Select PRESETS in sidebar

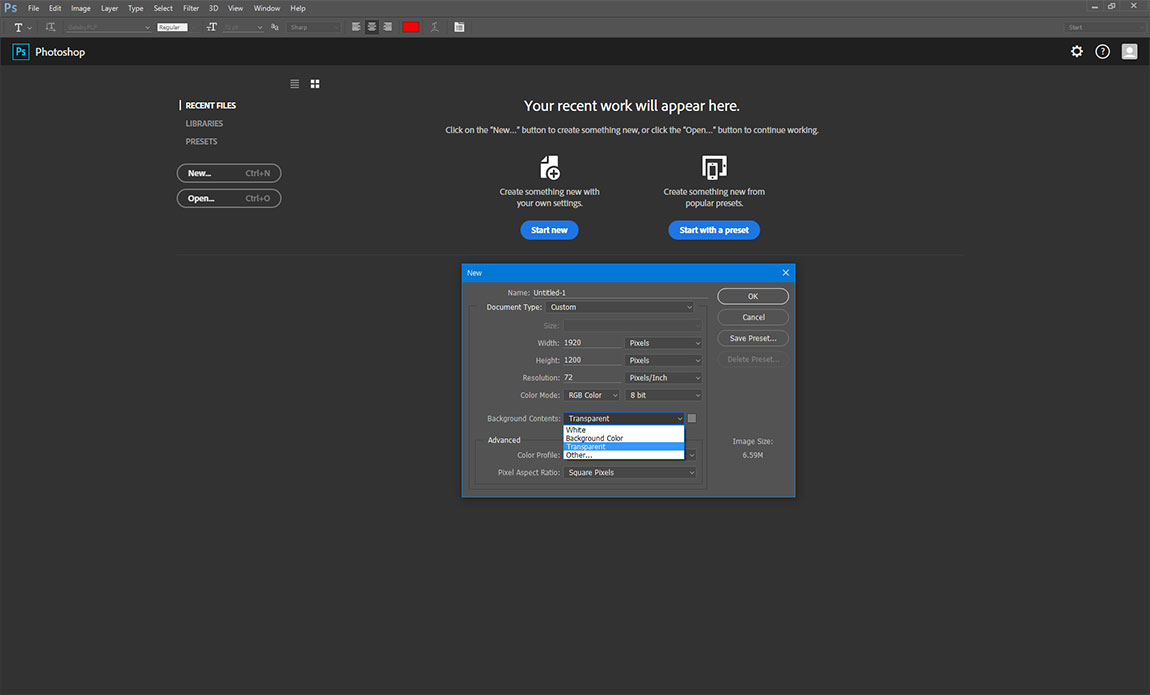pos(201,141)
